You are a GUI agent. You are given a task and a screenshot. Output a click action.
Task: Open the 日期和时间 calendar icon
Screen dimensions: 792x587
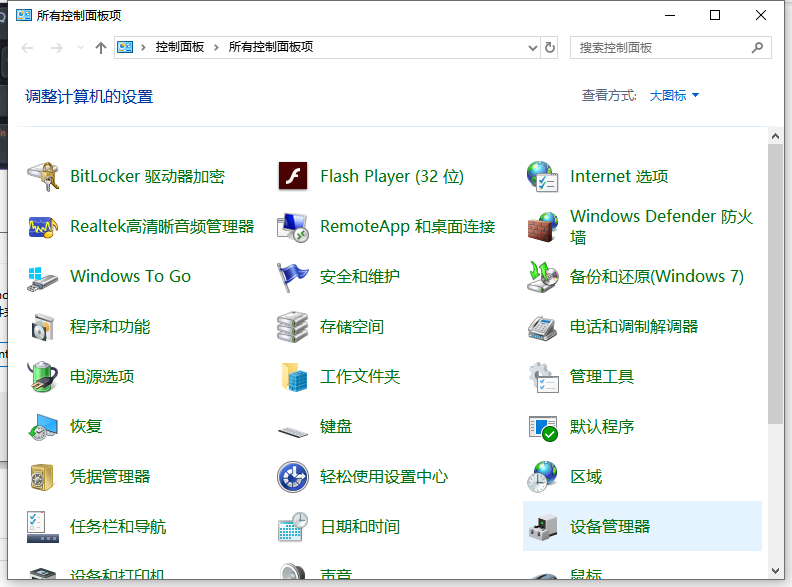pyautogui.click(x=293, y=527)
